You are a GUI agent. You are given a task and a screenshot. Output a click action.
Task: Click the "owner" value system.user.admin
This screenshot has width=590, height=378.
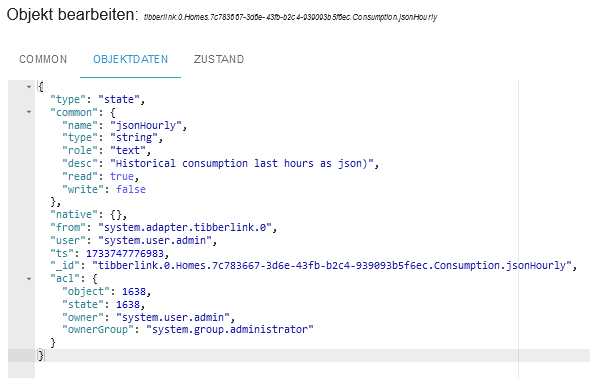coord(173,317)
